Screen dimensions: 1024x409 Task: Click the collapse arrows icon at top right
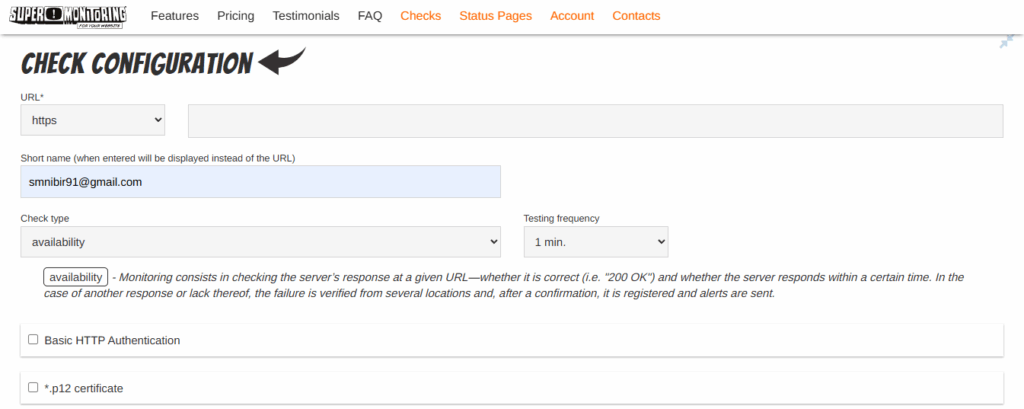[1006, 42]
